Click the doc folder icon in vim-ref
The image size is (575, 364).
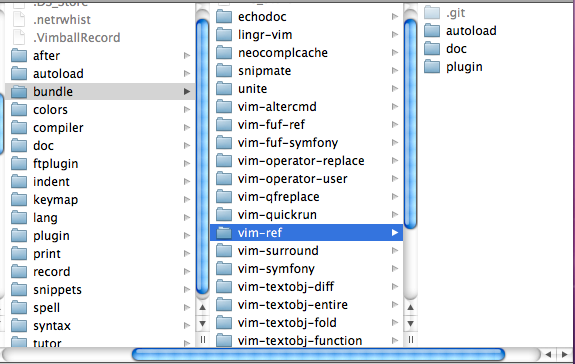click(x=432, y=49)
